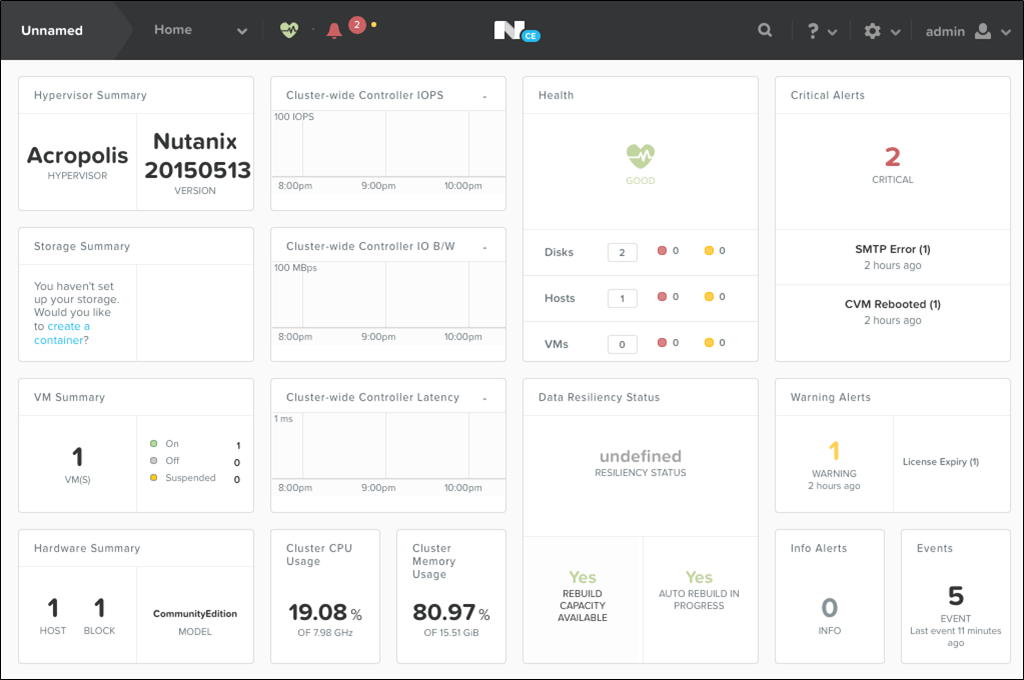Click yellow warning dot in Hosts row
This screenshot has width=1024, height=680.
point(709,297)
